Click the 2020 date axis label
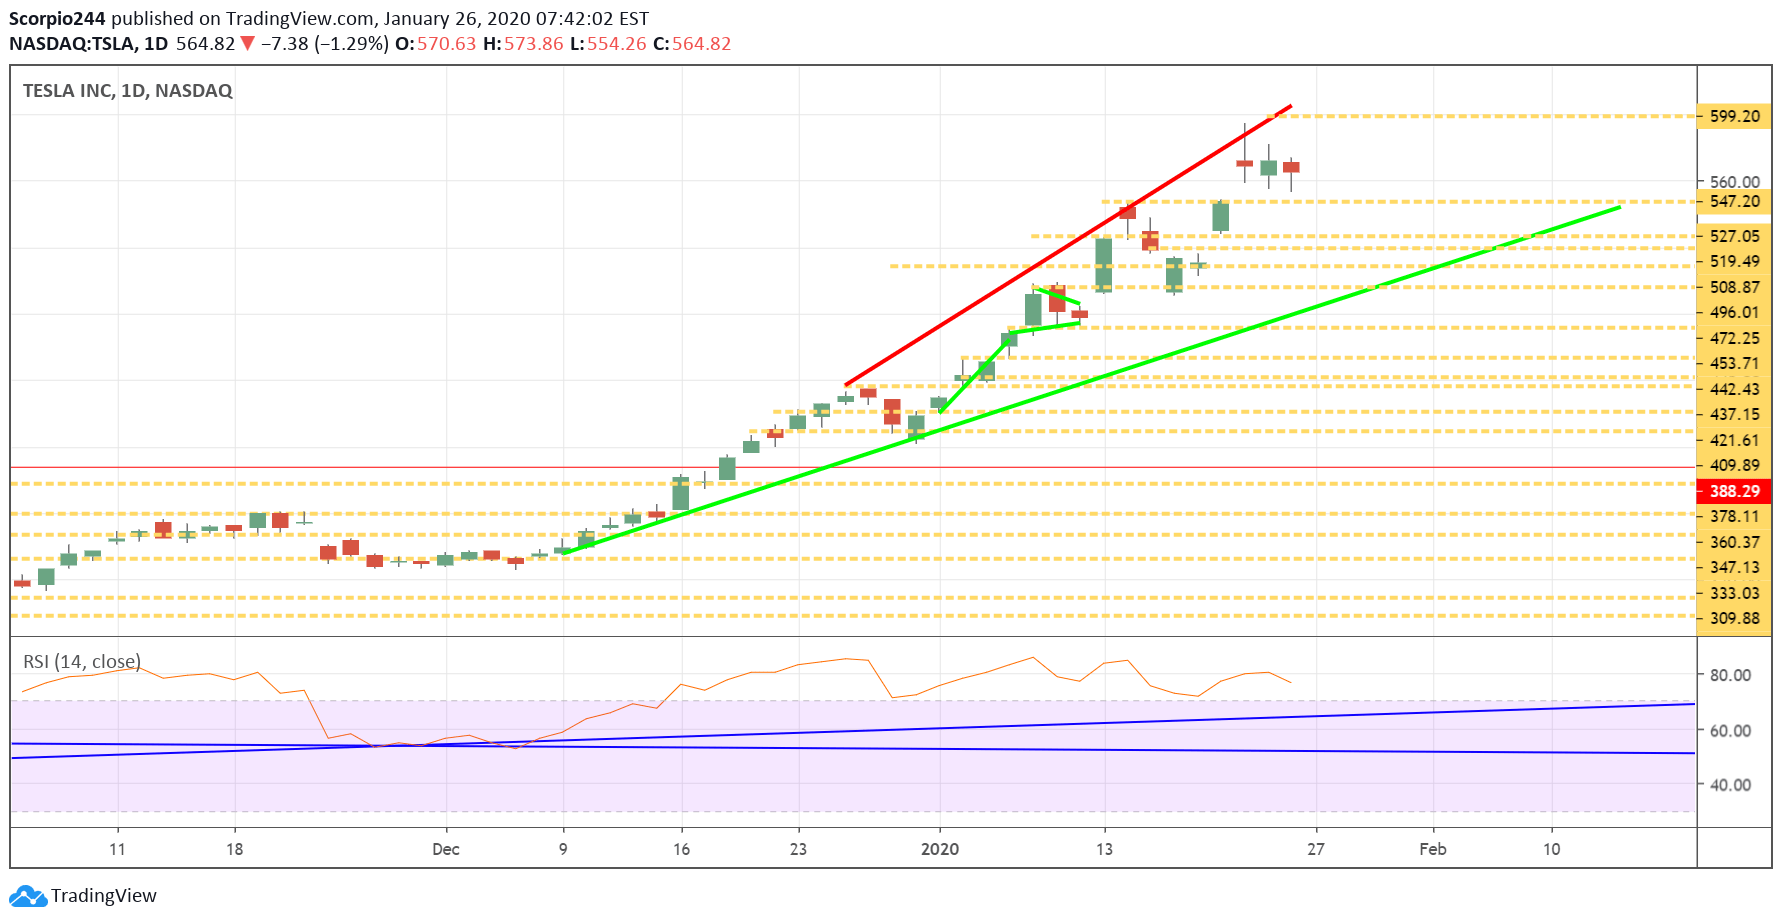Screen dimensions: 1782x923 point(939,849)
